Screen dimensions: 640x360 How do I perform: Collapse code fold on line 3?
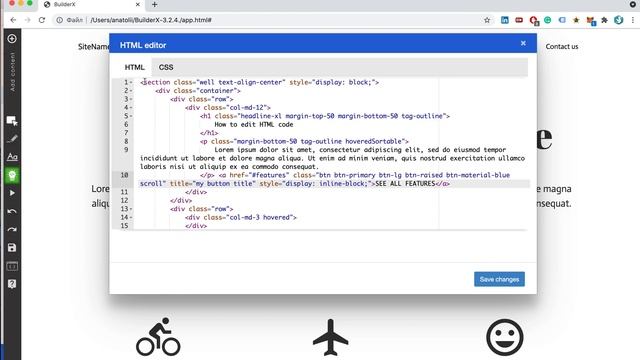tap(131, 99)
